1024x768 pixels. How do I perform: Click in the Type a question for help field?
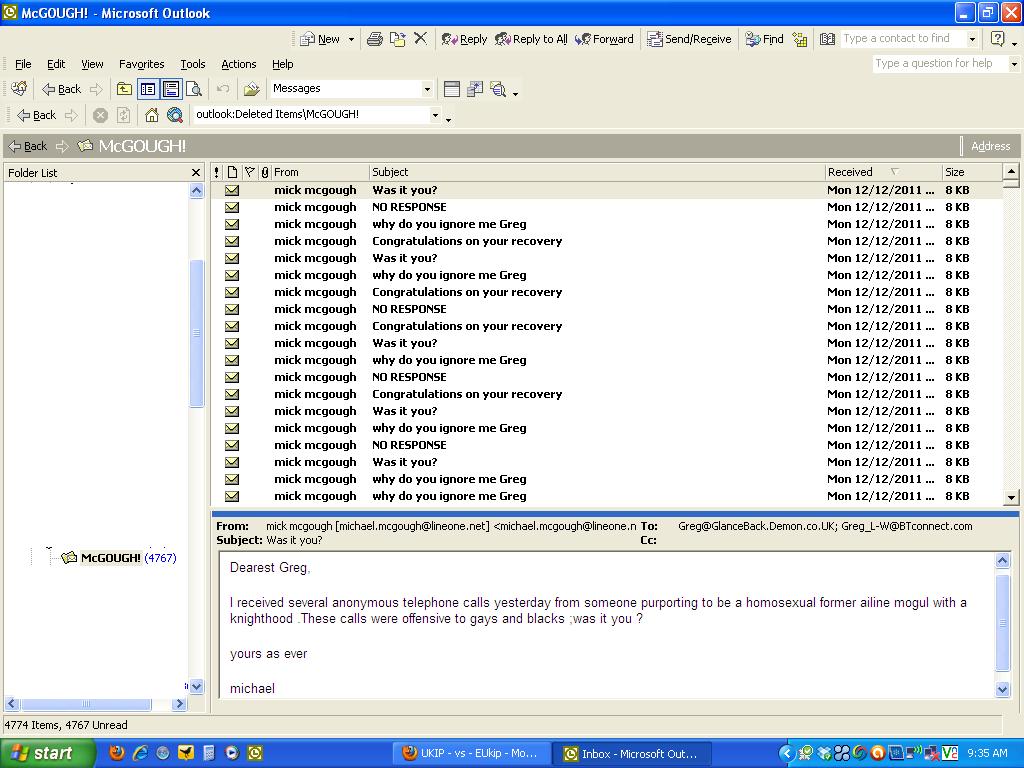940,63
